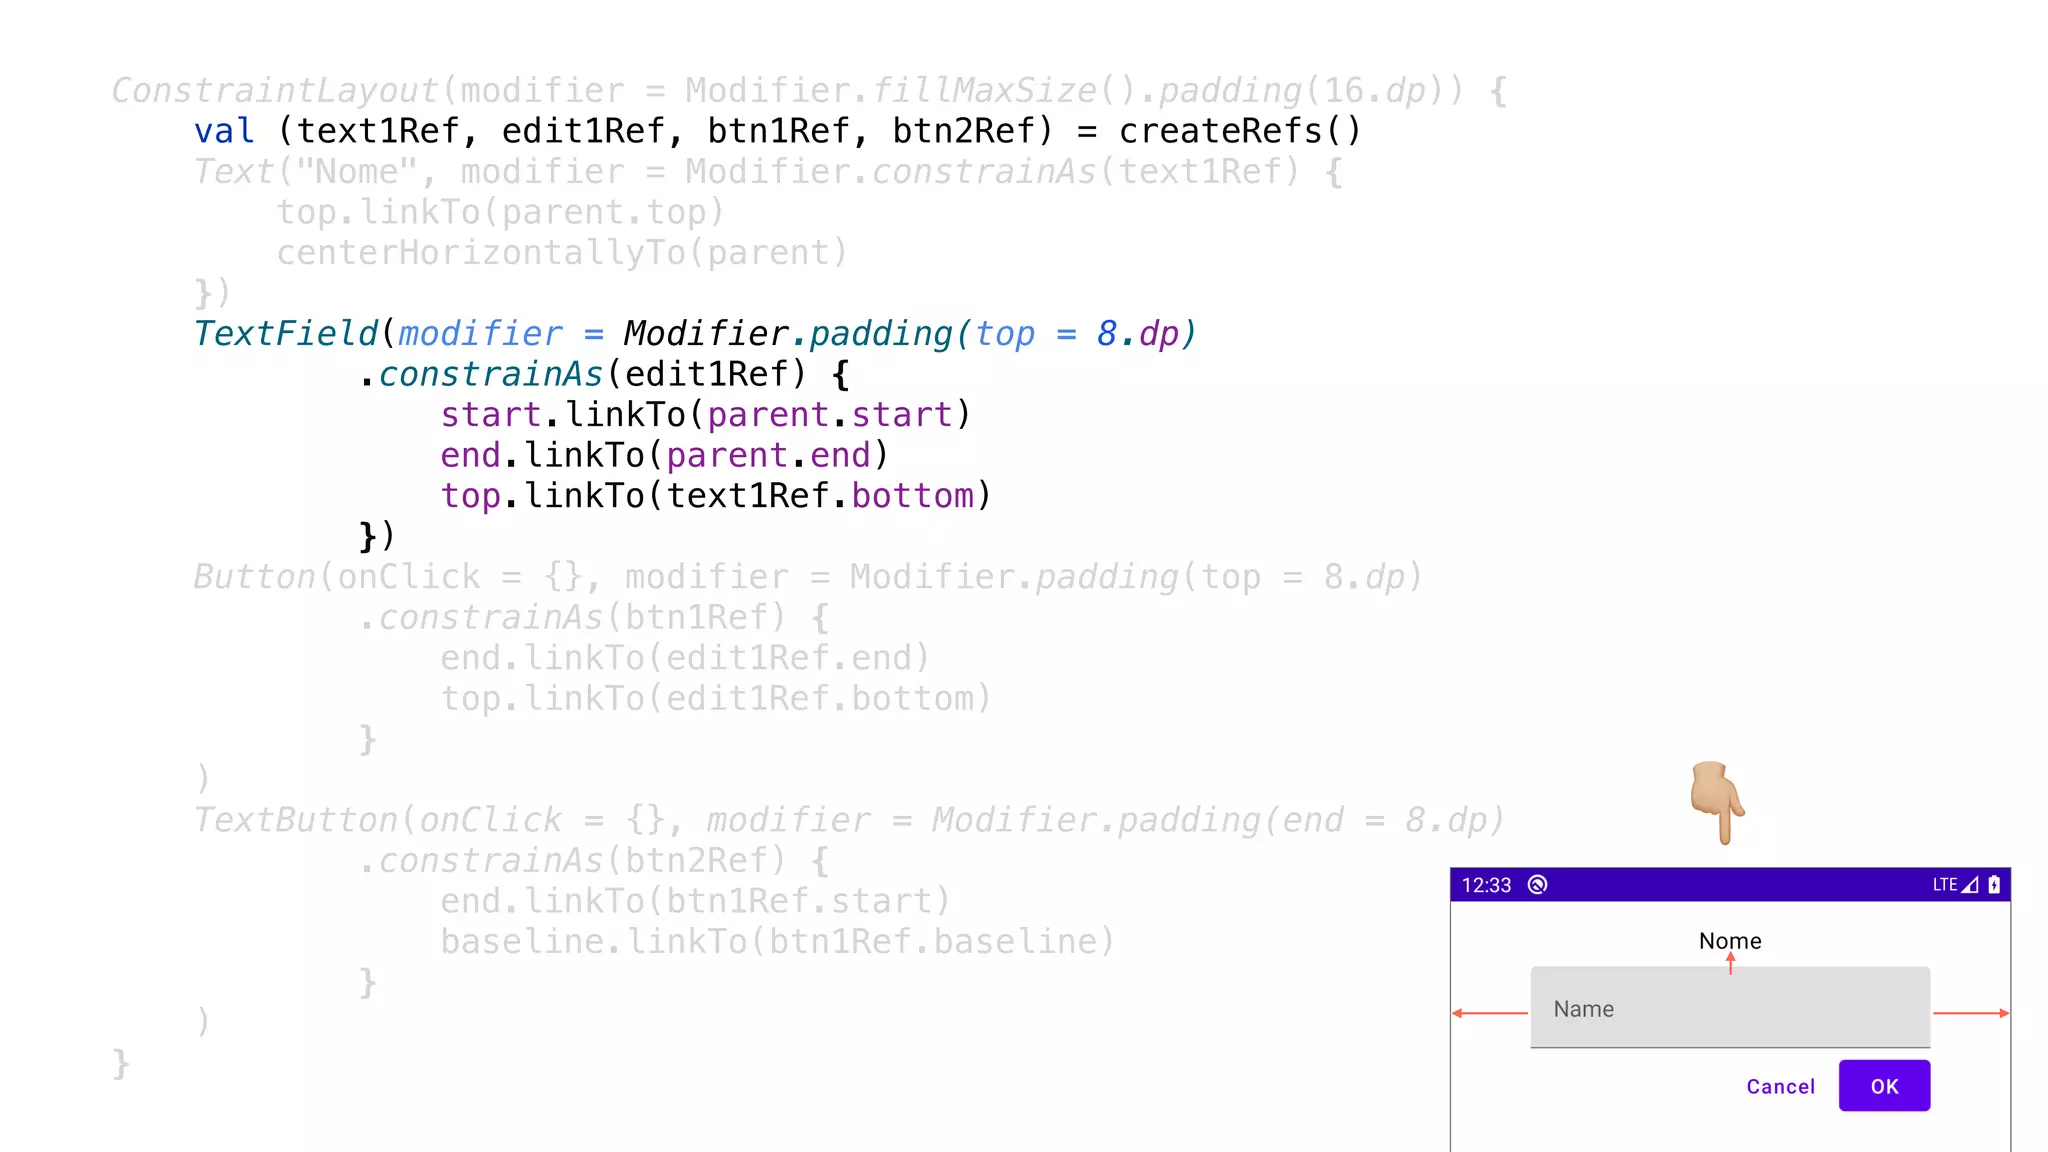The height and width of the screenshot is (1152, 2048).
Task: Focus the Name text field
Action: 1730,1008
